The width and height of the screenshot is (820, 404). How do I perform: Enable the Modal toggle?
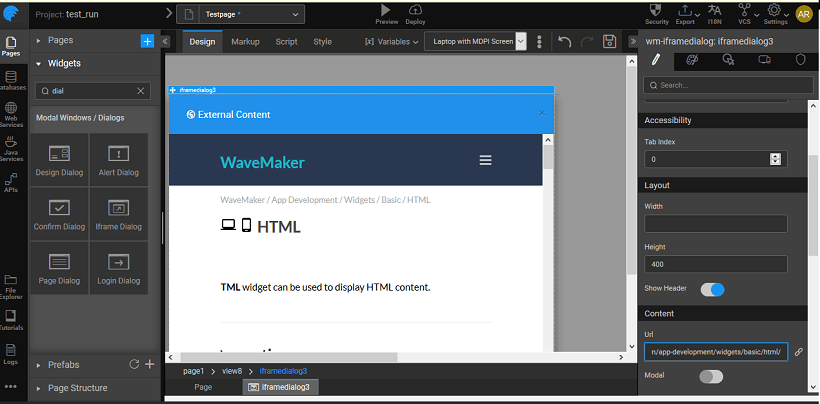click(711, 376)
